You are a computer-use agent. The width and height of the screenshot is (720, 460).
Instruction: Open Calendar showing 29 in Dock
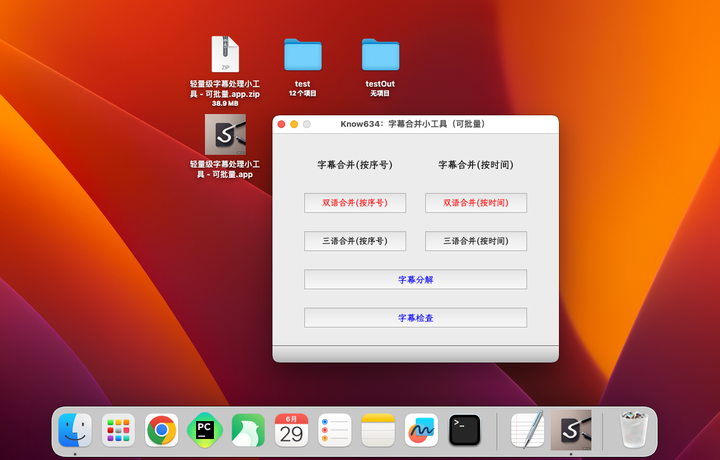291,430
